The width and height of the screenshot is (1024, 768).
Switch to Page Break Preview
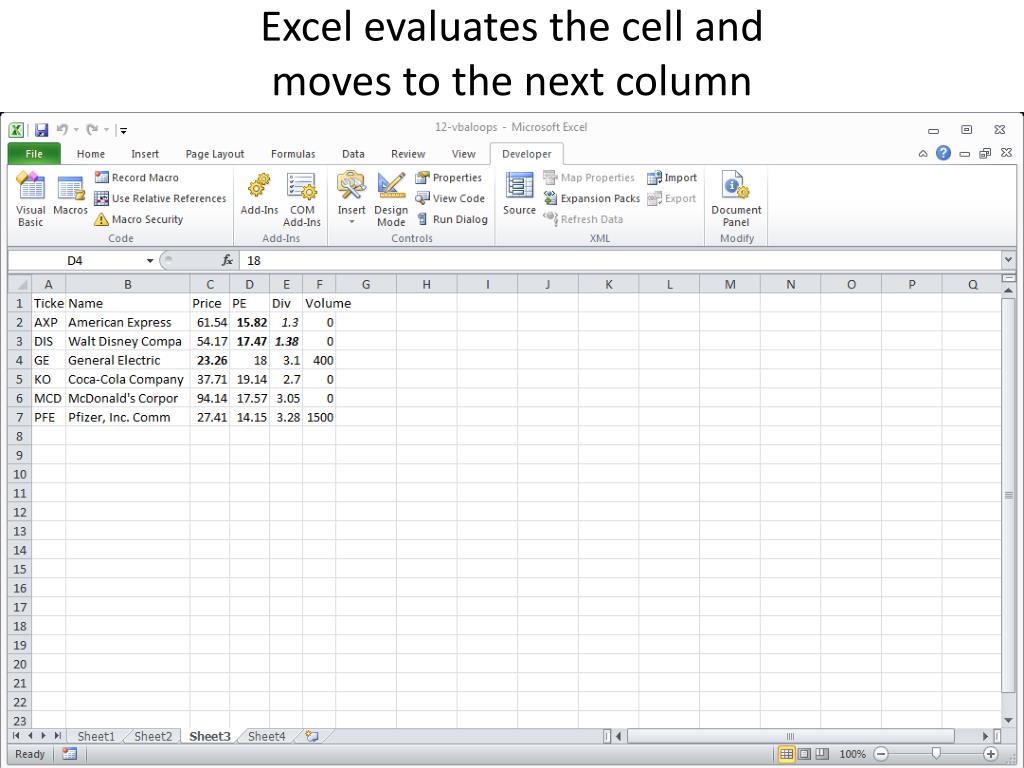click(822, 754)
